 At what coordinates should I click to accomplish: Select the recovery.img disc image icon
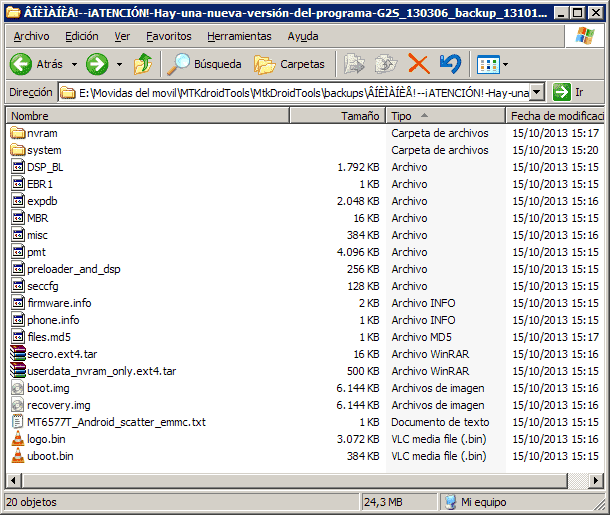18,405
